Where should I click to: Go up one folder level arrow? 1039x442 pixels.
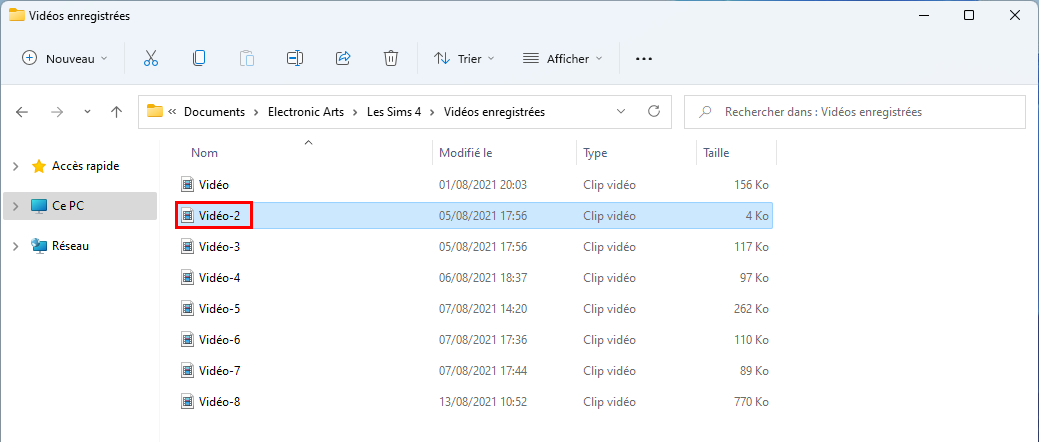[x=117, y=112]
